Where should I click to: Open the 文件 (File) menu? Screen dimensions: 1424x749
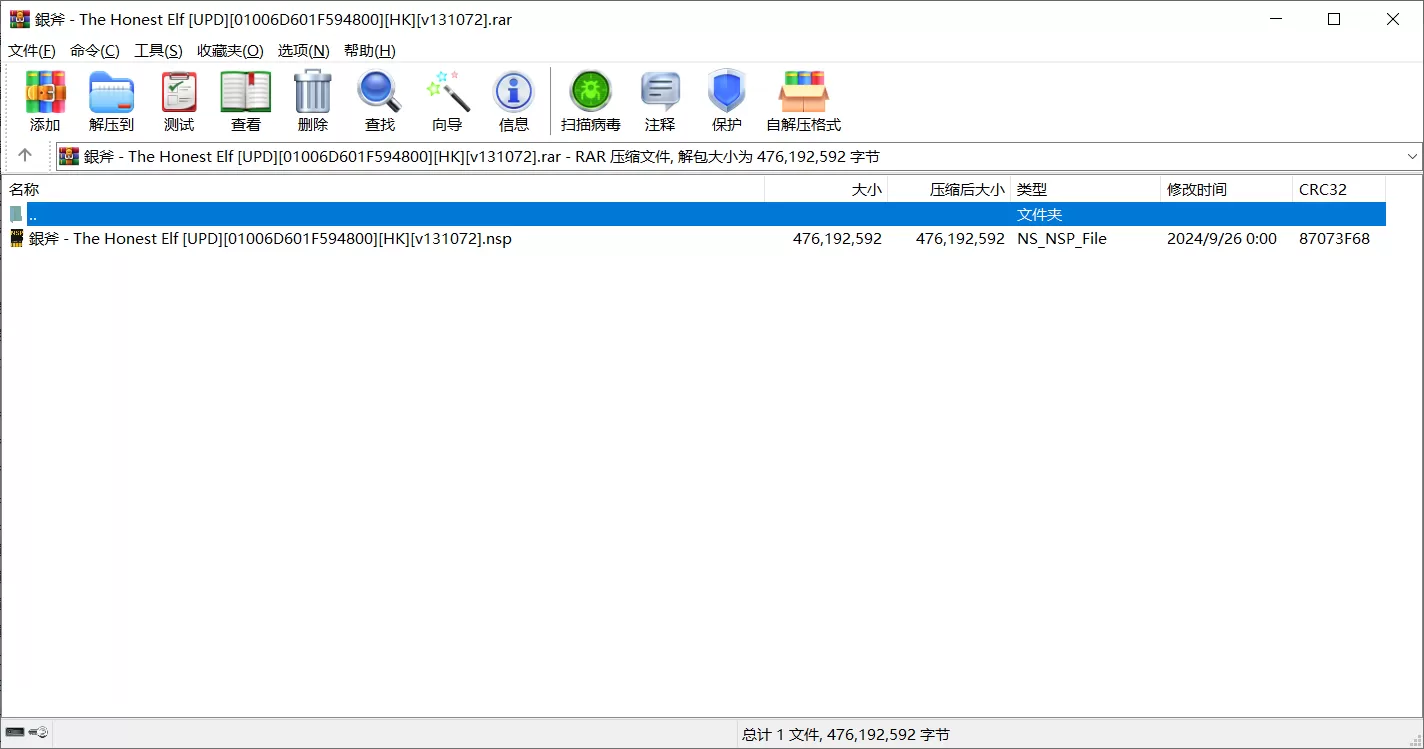[x=31, y=50]
